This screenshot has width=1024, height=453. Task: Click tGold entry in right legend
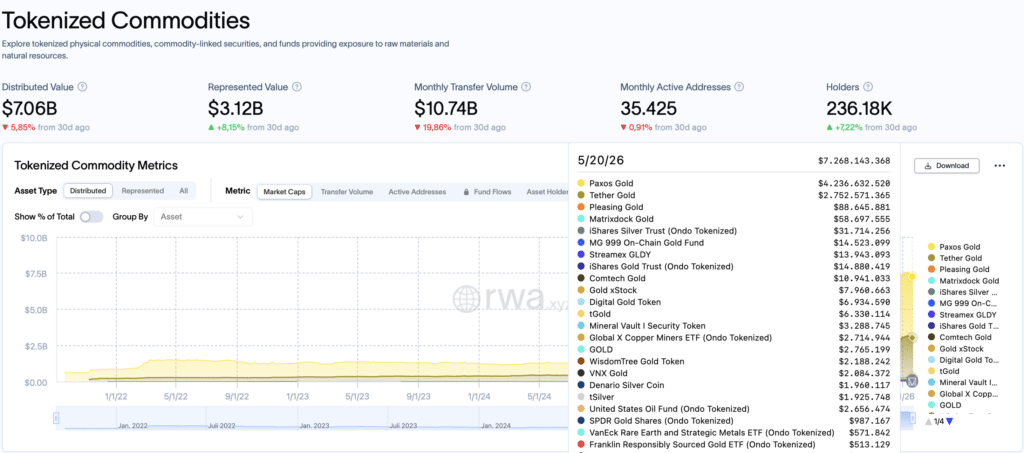click(943, 371)
